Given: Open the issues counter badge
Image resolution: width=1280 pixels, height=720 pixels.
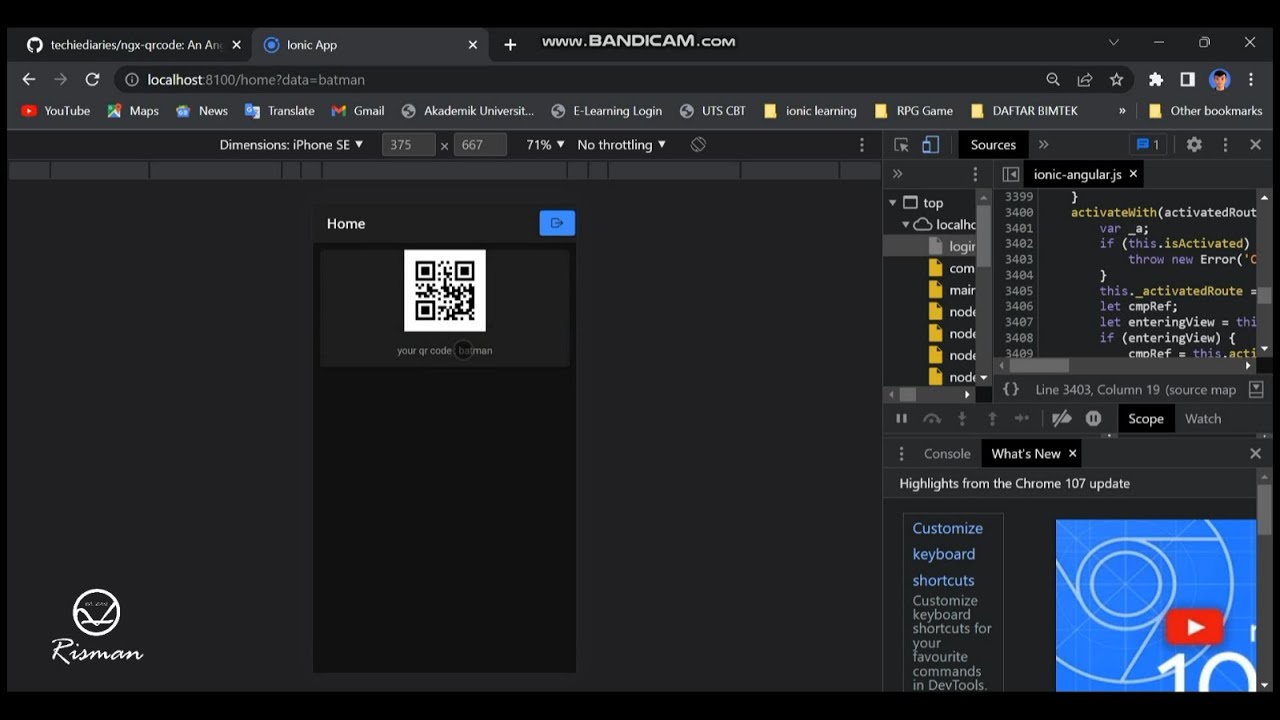Looking at the screenshot, I should [x=1148, y=145].
